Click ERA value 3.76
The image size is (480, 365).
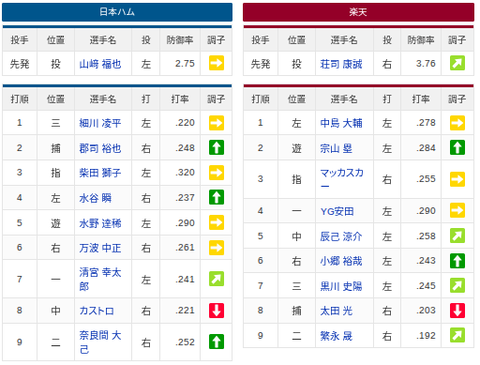pos(426,63)
